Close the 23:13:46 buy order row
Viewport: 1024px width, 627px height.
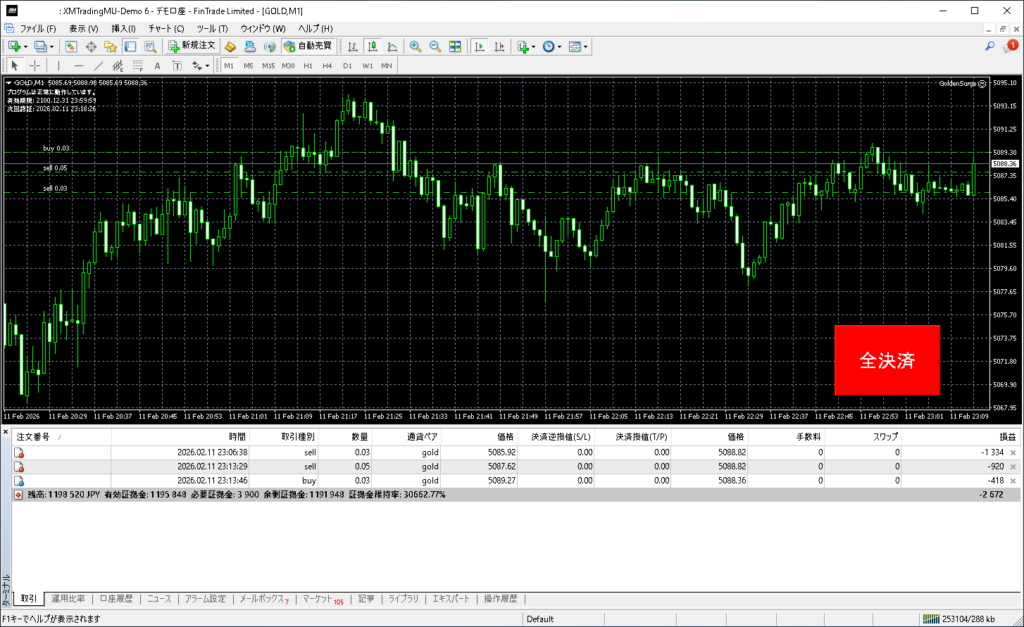click(x=1012, y=481)
